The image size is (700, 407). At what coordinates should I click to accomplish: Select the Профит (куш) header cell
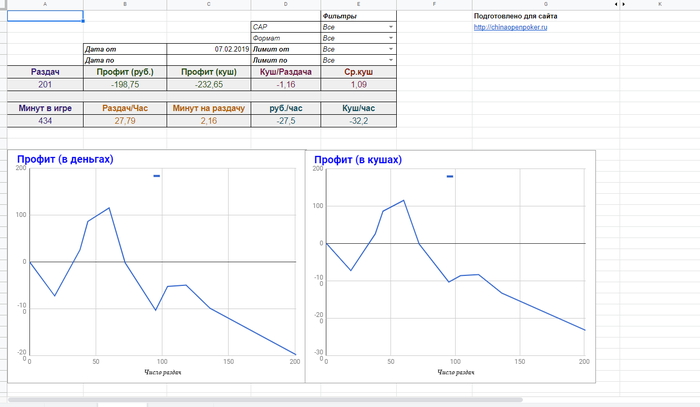209,72
